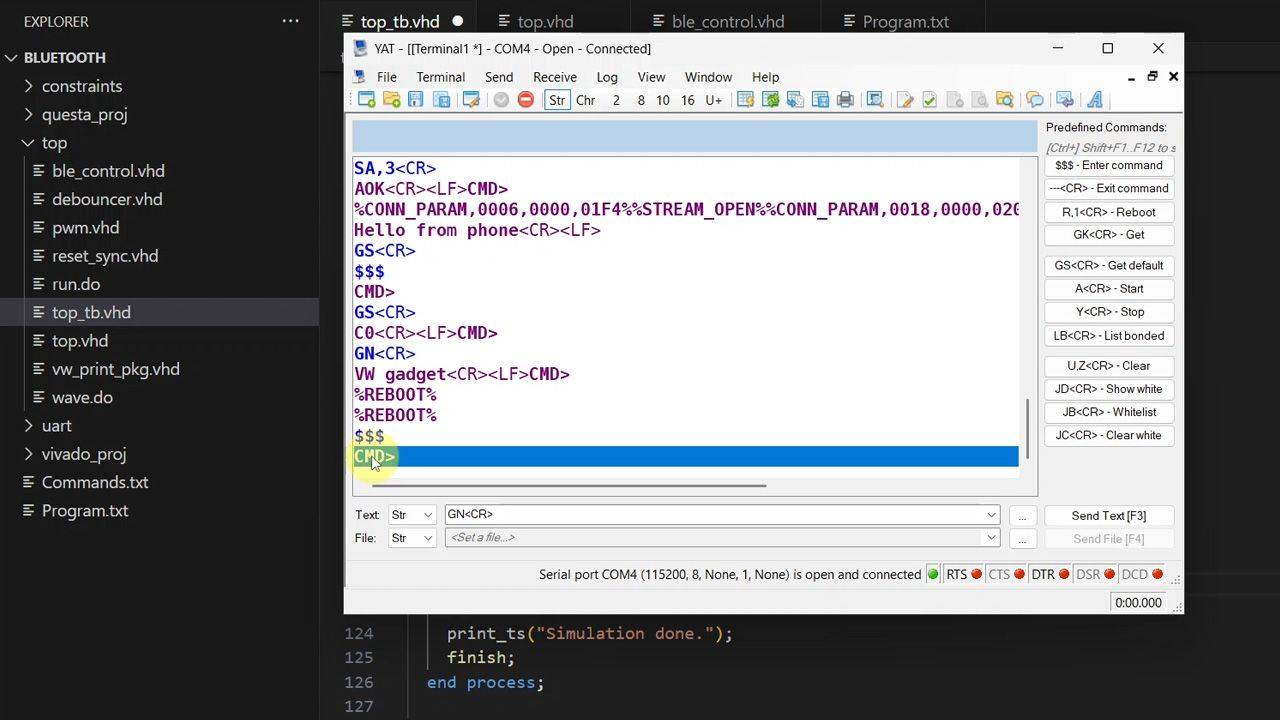Click the Format settings 'A' icon

tap(1095, 100)
